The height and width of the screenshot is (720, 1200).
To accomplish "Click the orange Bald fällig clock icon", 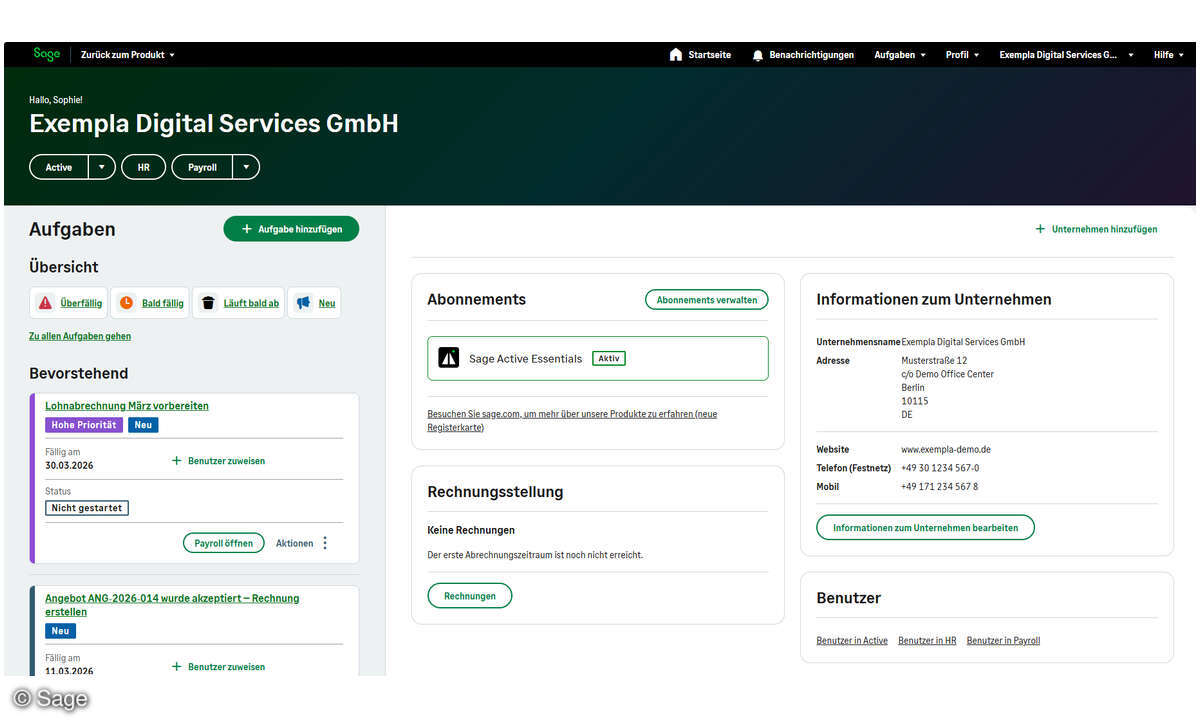I will [126, 303].
